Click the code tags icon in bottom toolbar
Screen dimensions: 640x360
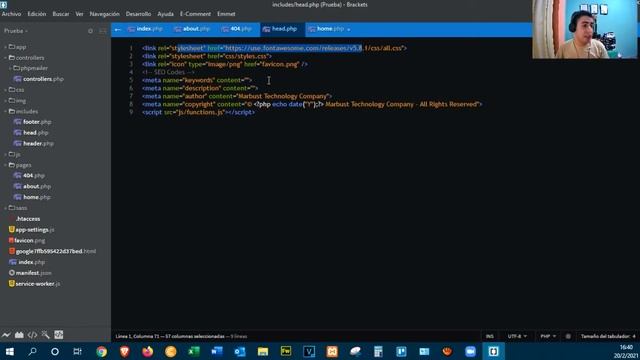point(32,335)
